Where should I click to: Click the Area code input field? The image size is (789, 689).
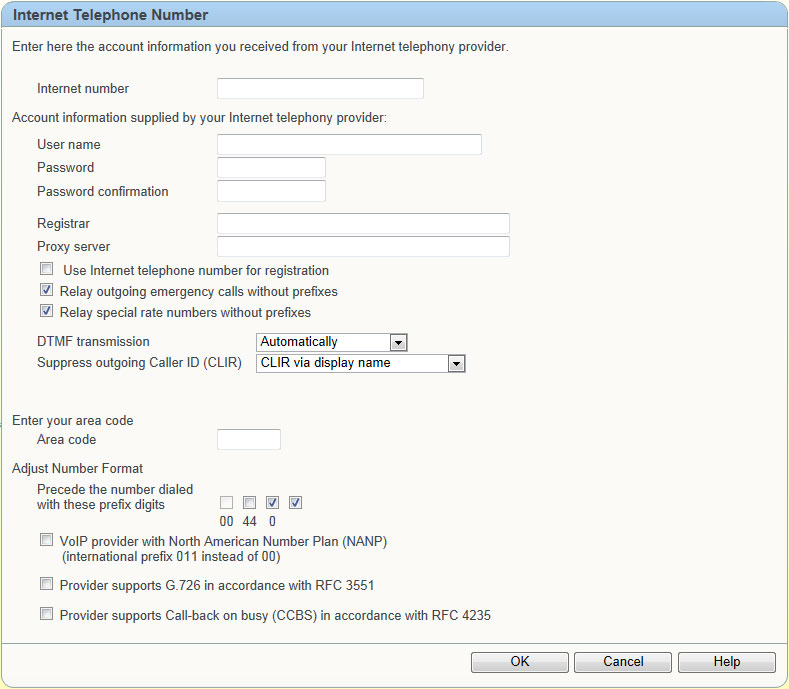(x=249, y=439)
